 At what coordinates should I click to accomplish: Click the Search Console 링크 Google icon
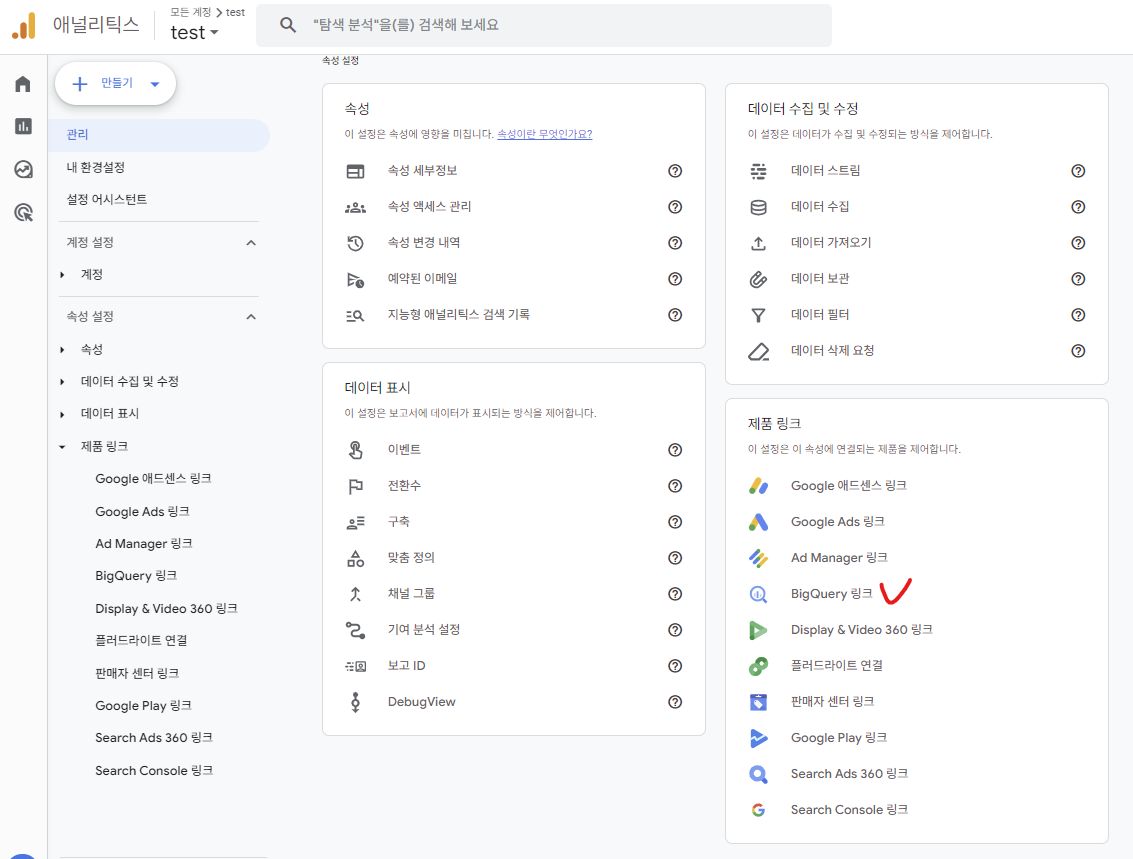759,810
